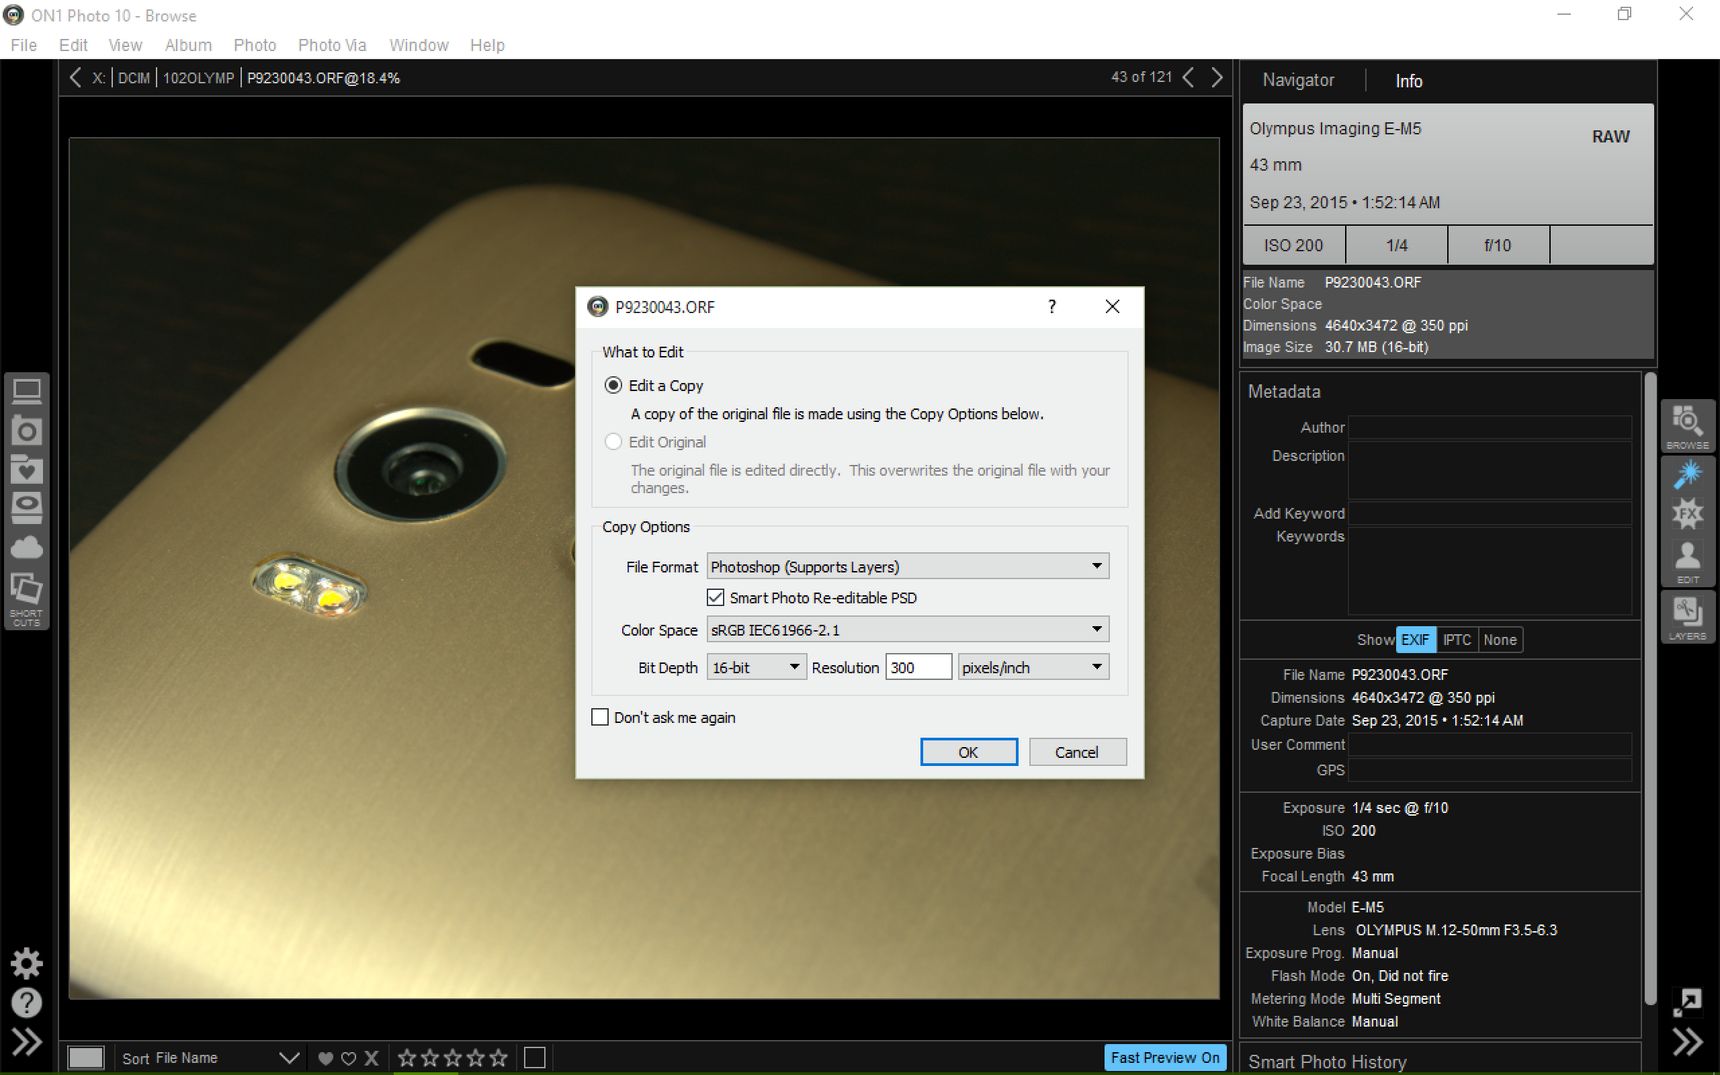This screenshot has height=1075, width=1720.
Task: Close the P9230043.ORF dialog
Action: tap(1112, 307)
